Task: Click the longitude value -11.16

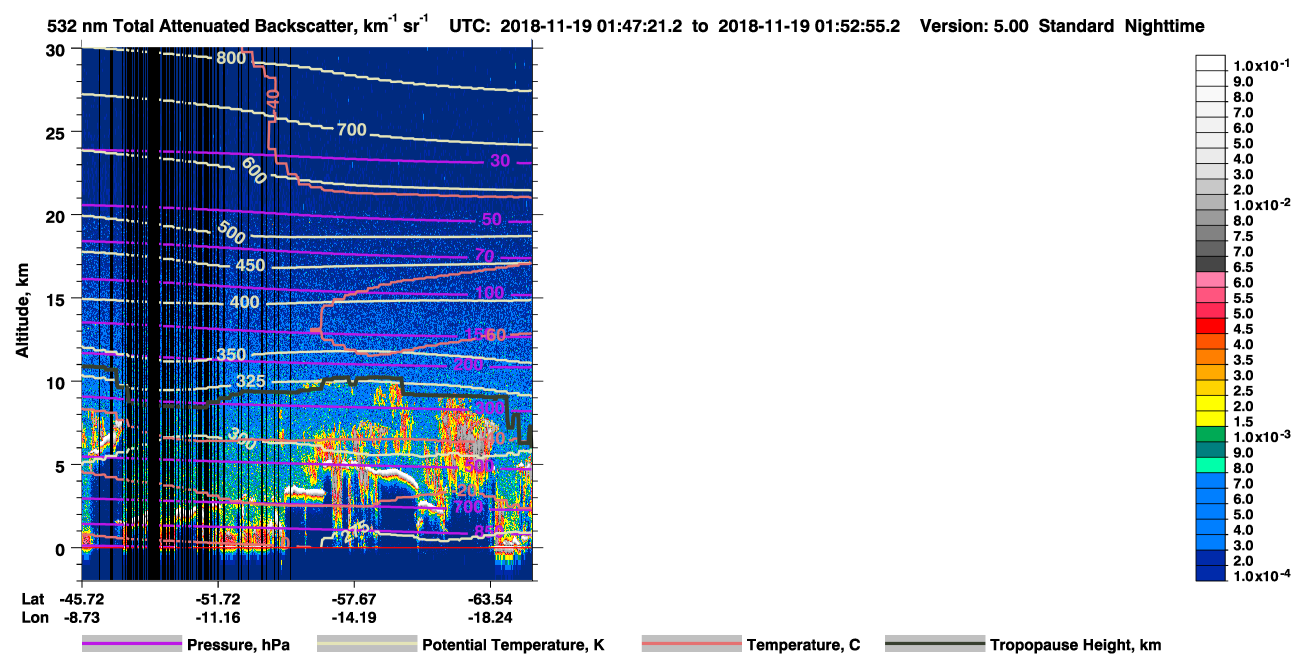Action: [x=219, y=618]
